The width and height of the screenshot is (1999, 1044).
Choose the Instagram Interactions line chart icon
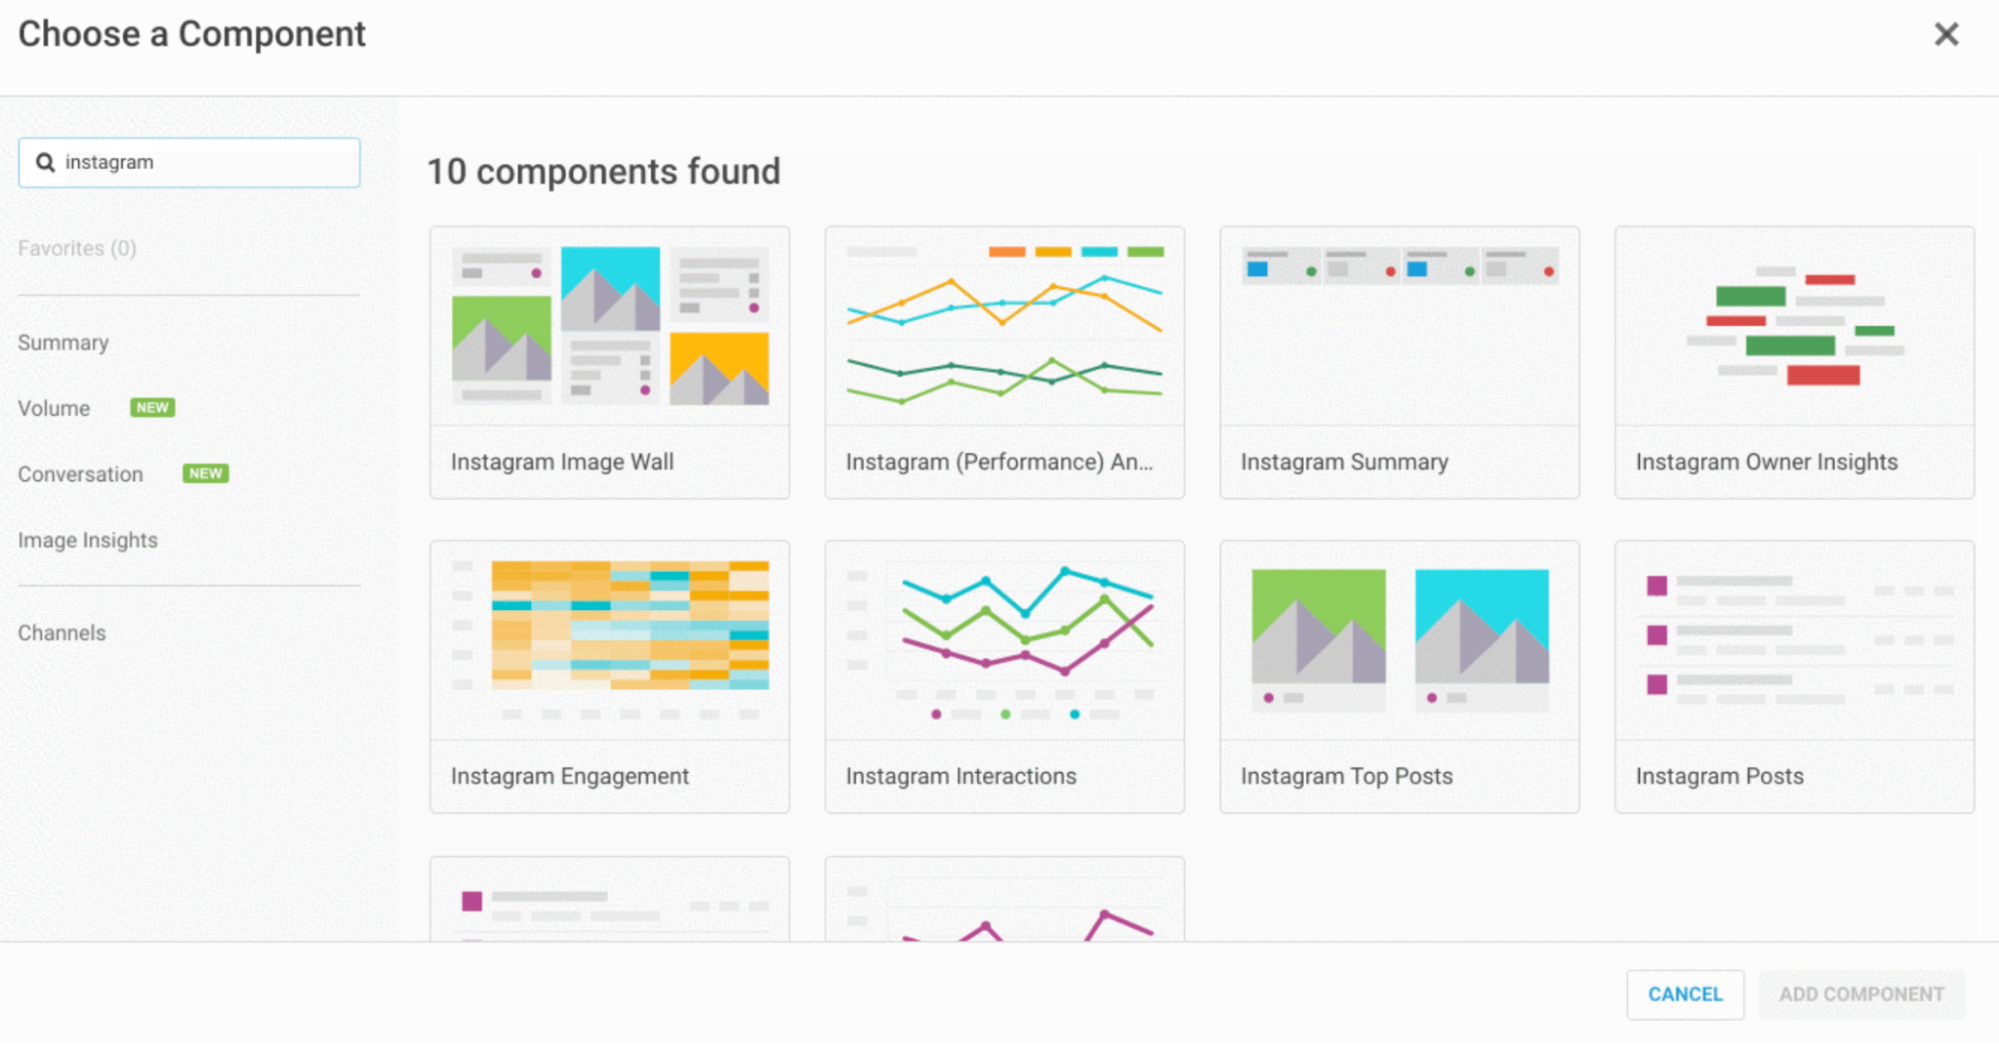click(x=1004, y=640)
